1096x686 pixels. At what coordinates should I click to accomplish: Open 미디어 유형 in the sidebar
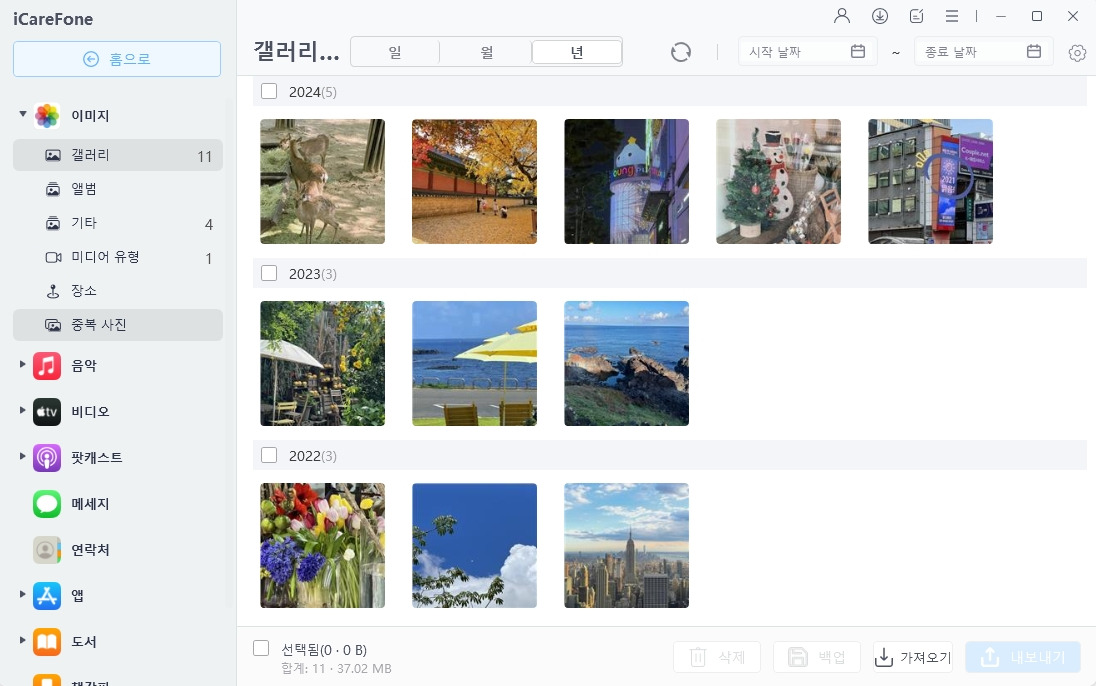coord(117,257)
